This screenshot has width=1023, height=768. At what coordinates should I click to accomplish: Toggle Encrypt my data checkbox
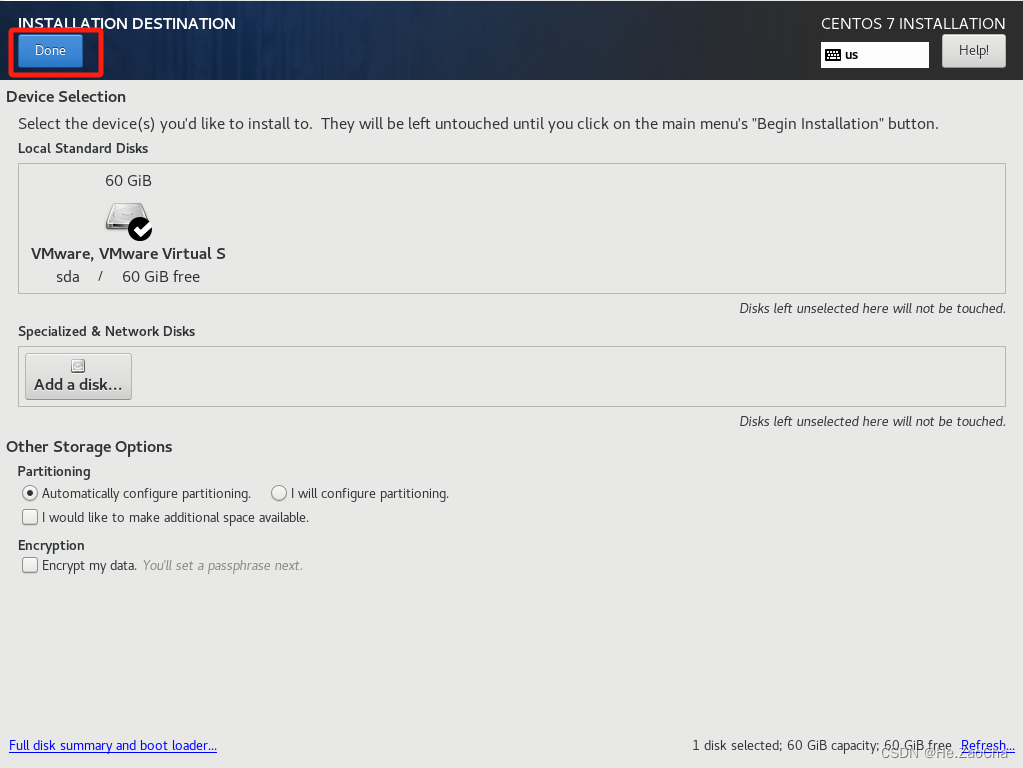pos(30,565)
